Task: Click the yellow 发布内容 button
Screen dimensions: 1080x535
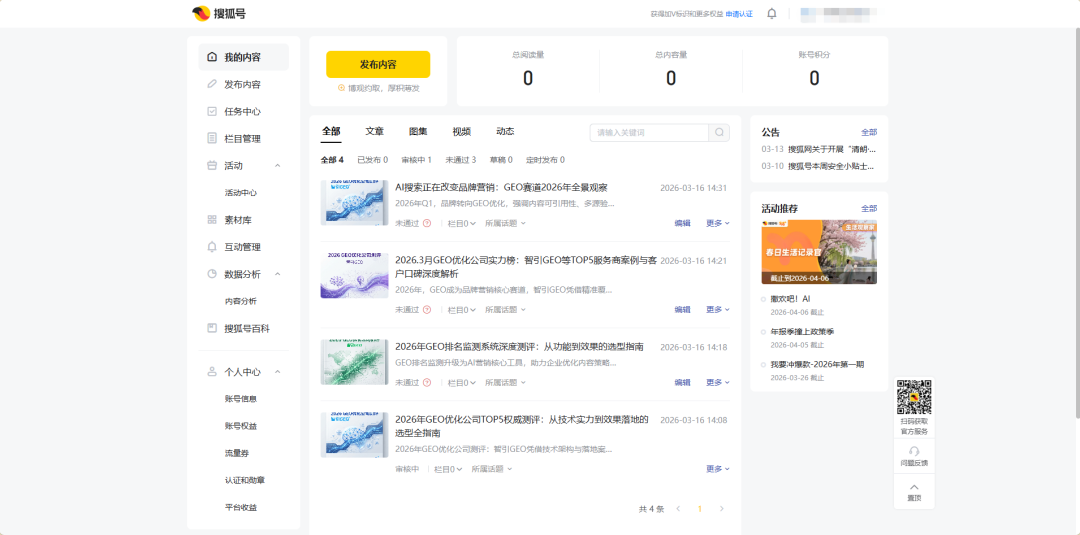Action: 378,65
